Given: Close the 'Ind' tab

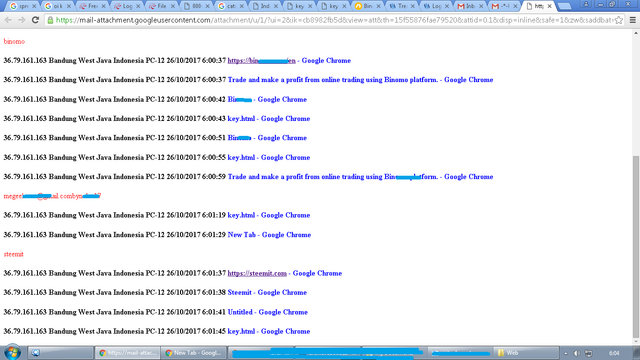Looking at the screenshot, I should [276, 6].
